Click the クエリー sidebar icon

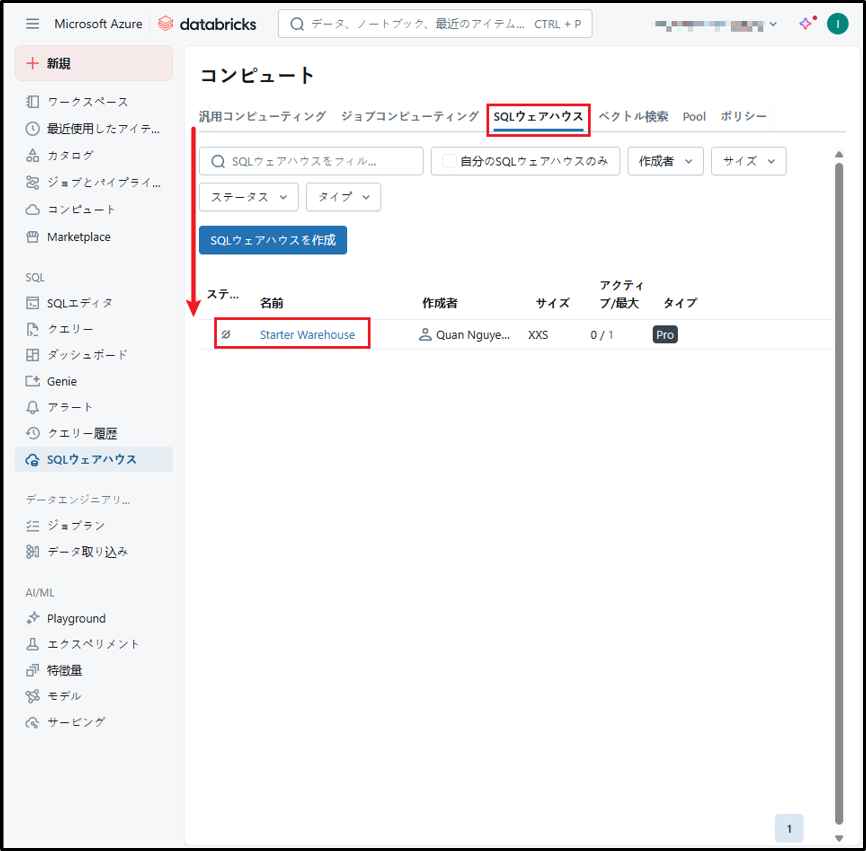[33, 329]
